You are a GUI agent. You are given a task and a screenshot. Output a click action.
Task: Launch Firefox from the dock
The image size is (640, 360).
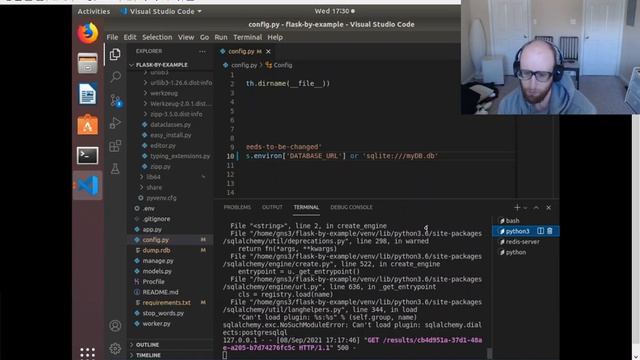88,33
